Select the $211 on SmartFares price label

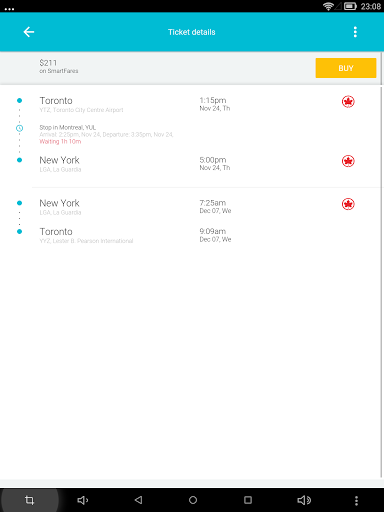point(59,66)
